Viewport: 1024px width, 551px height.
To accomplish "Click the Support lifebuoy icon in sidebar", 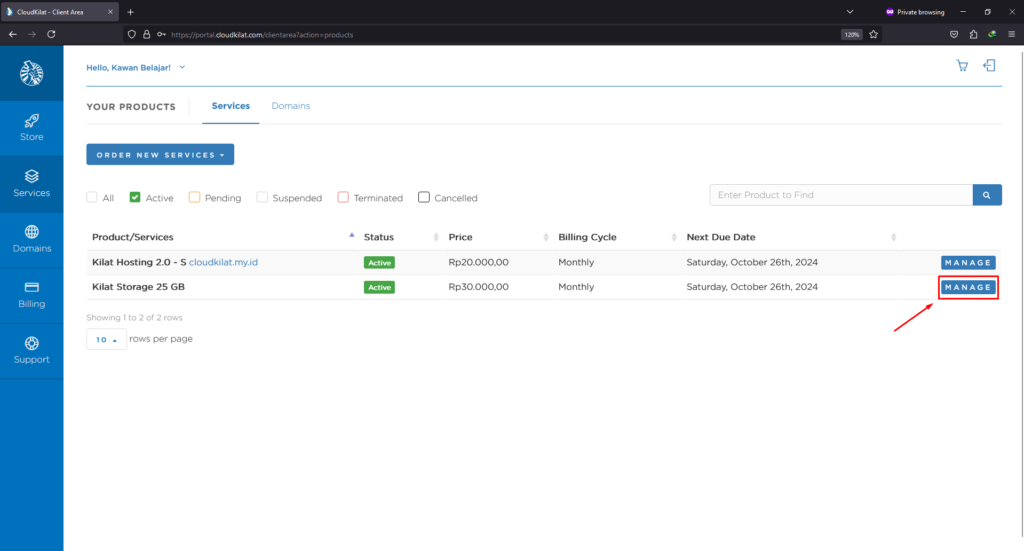I will point(31,343).
